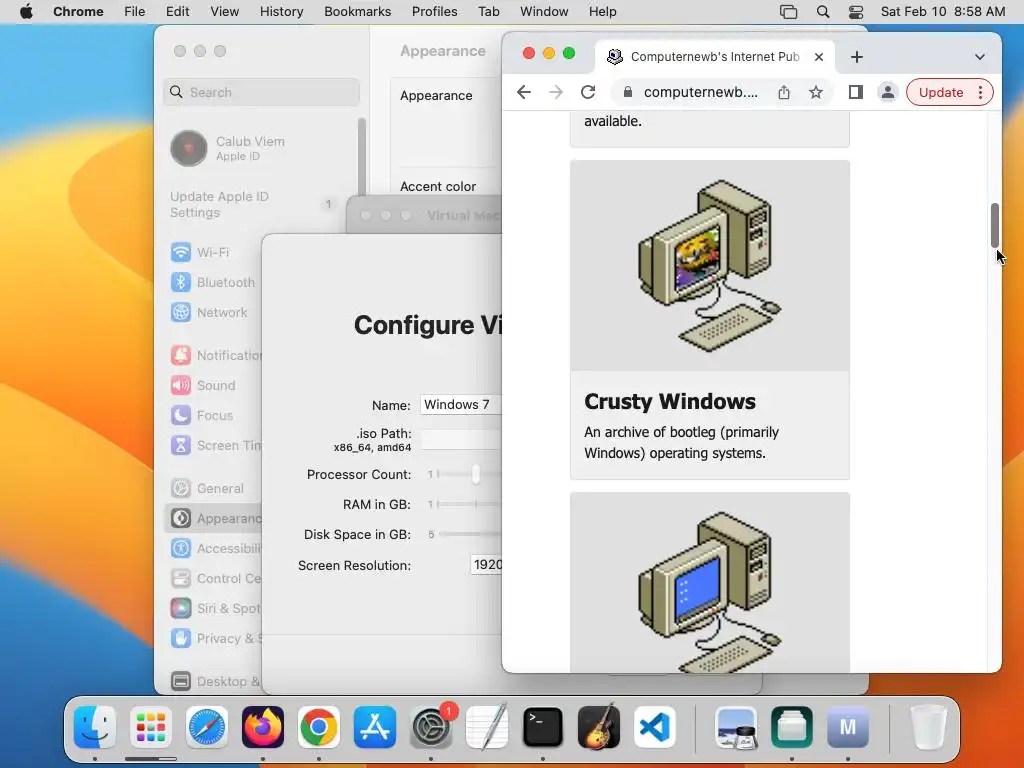Screen dimensions: 1024x768
Task: Open the Crusty Windows computer thumbnail
Action: point(710,265)
